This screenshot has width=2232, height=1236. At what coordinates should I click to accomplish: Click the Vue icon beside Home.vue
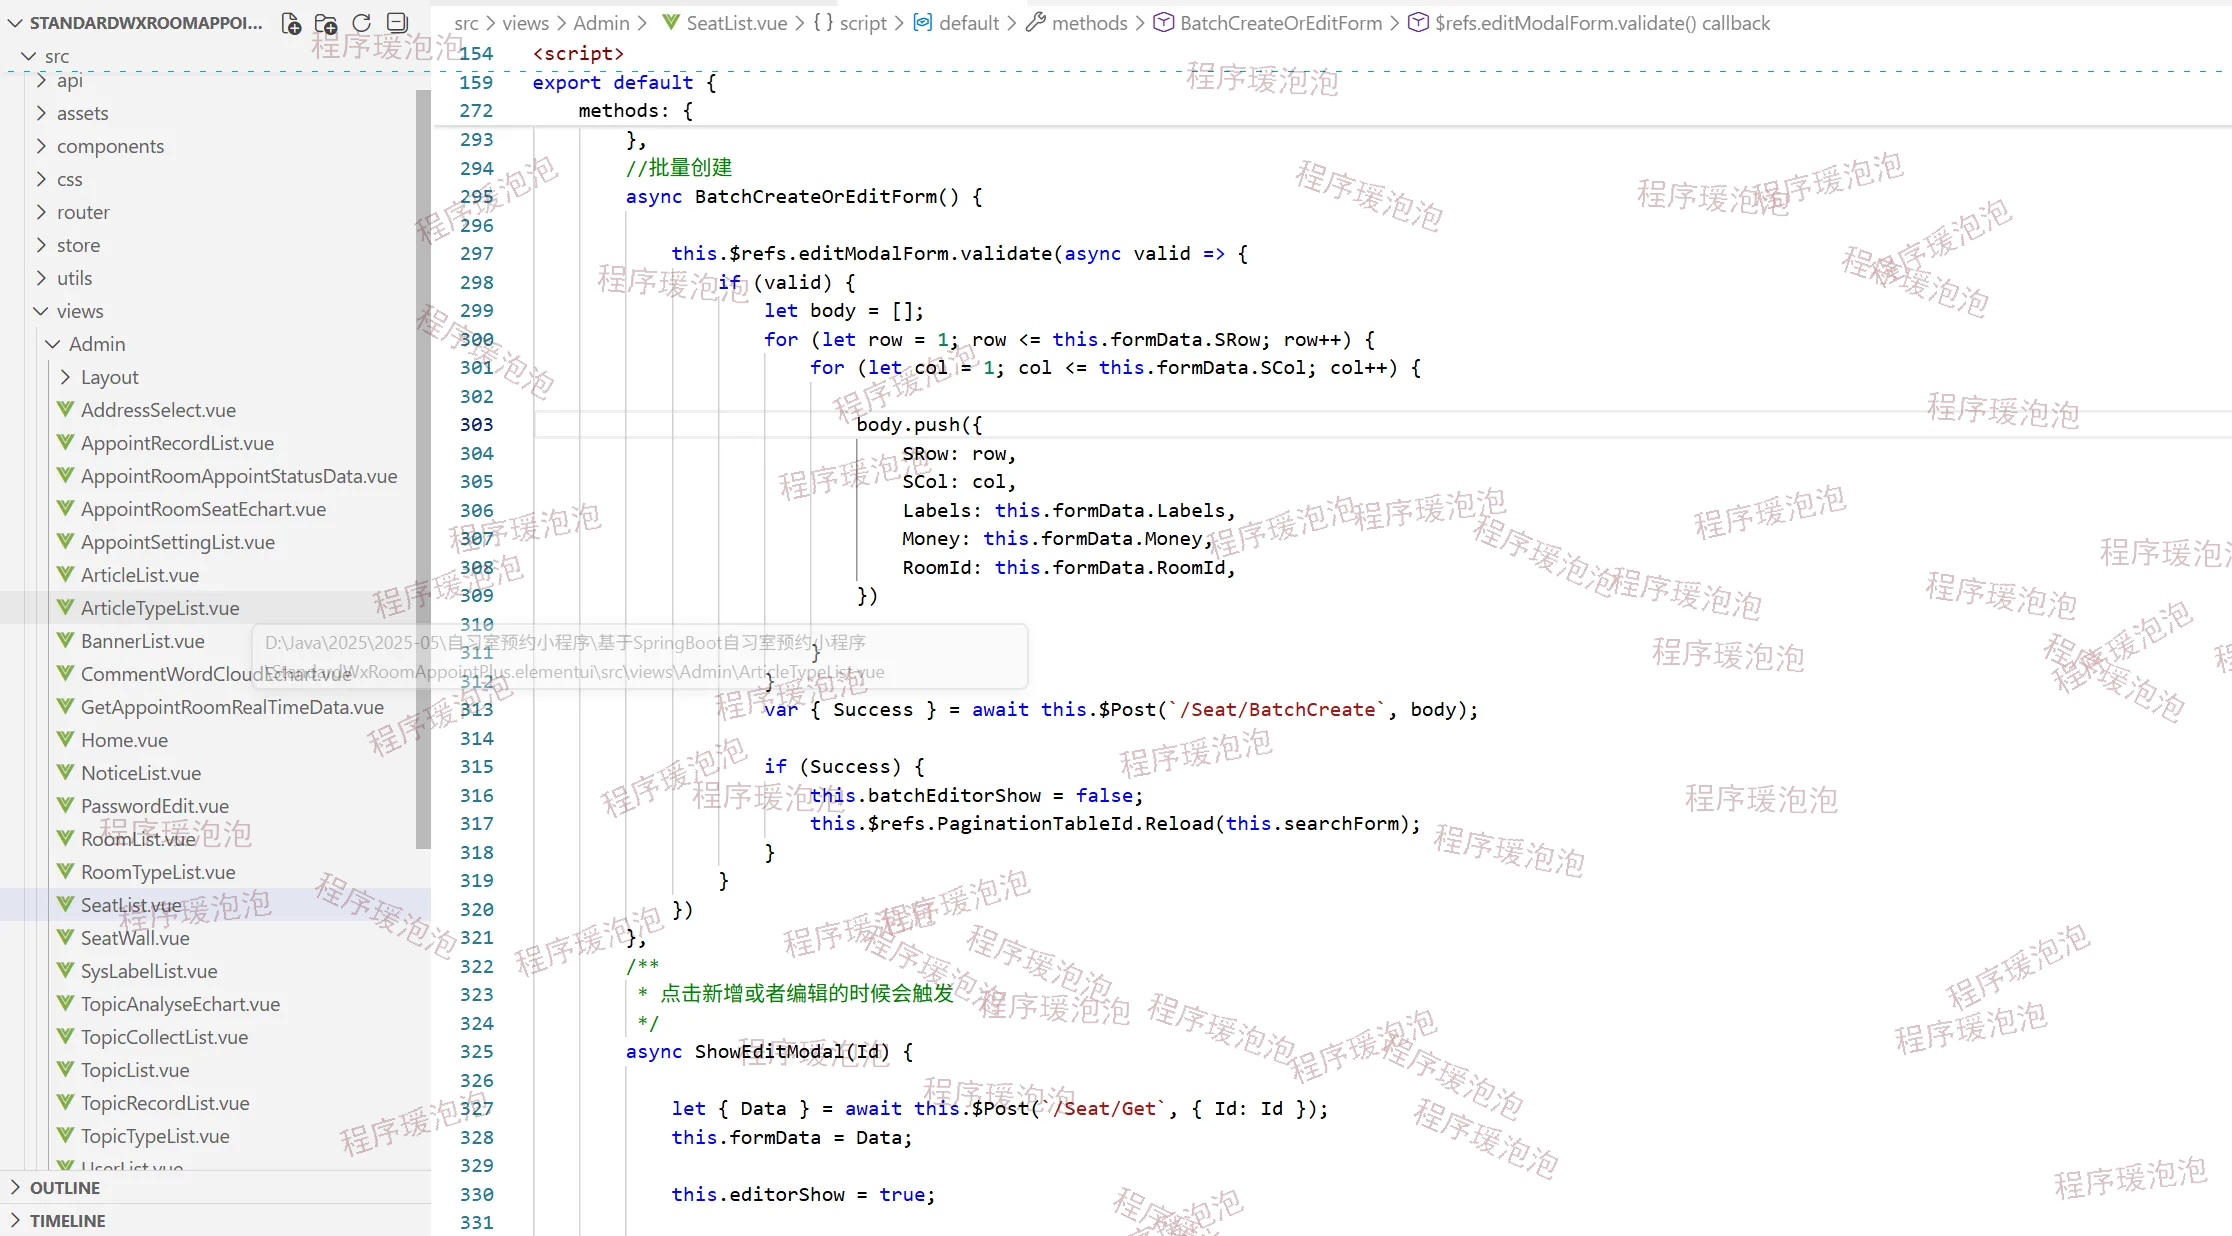pos(66,740)
